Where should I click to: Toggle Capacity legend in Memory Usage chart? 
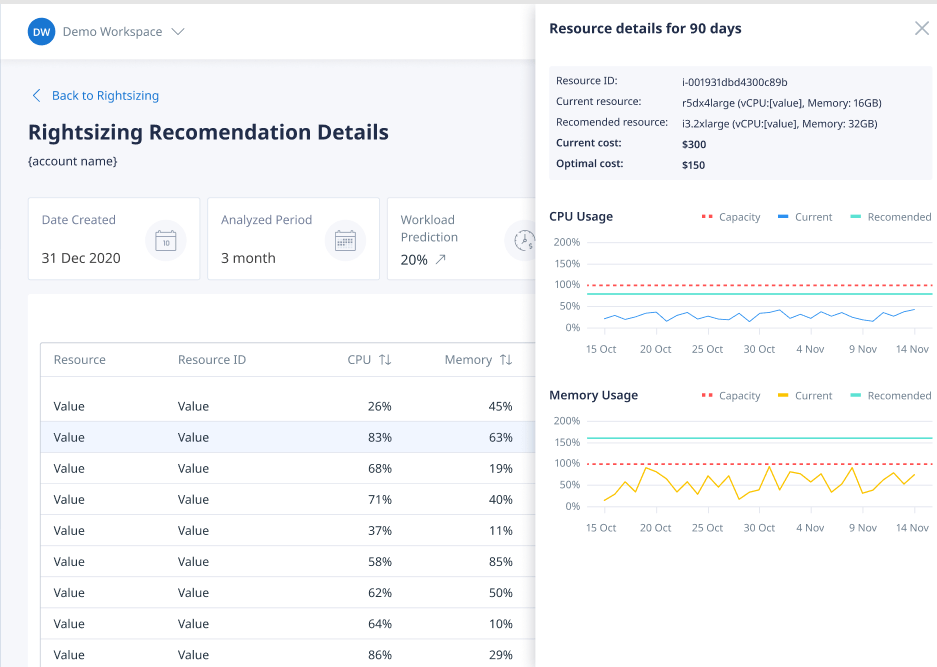pos(731,396)
